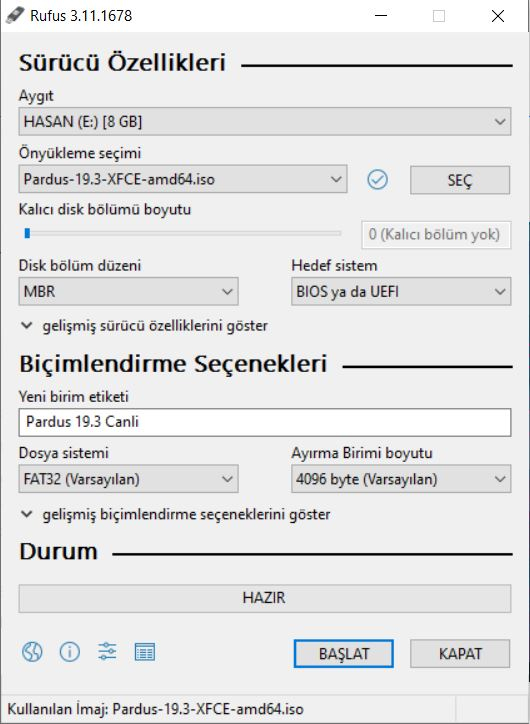Click the checksum checkmark icon beside SEÇ
The width and height of the screenshot is (530, 724).
378,180
